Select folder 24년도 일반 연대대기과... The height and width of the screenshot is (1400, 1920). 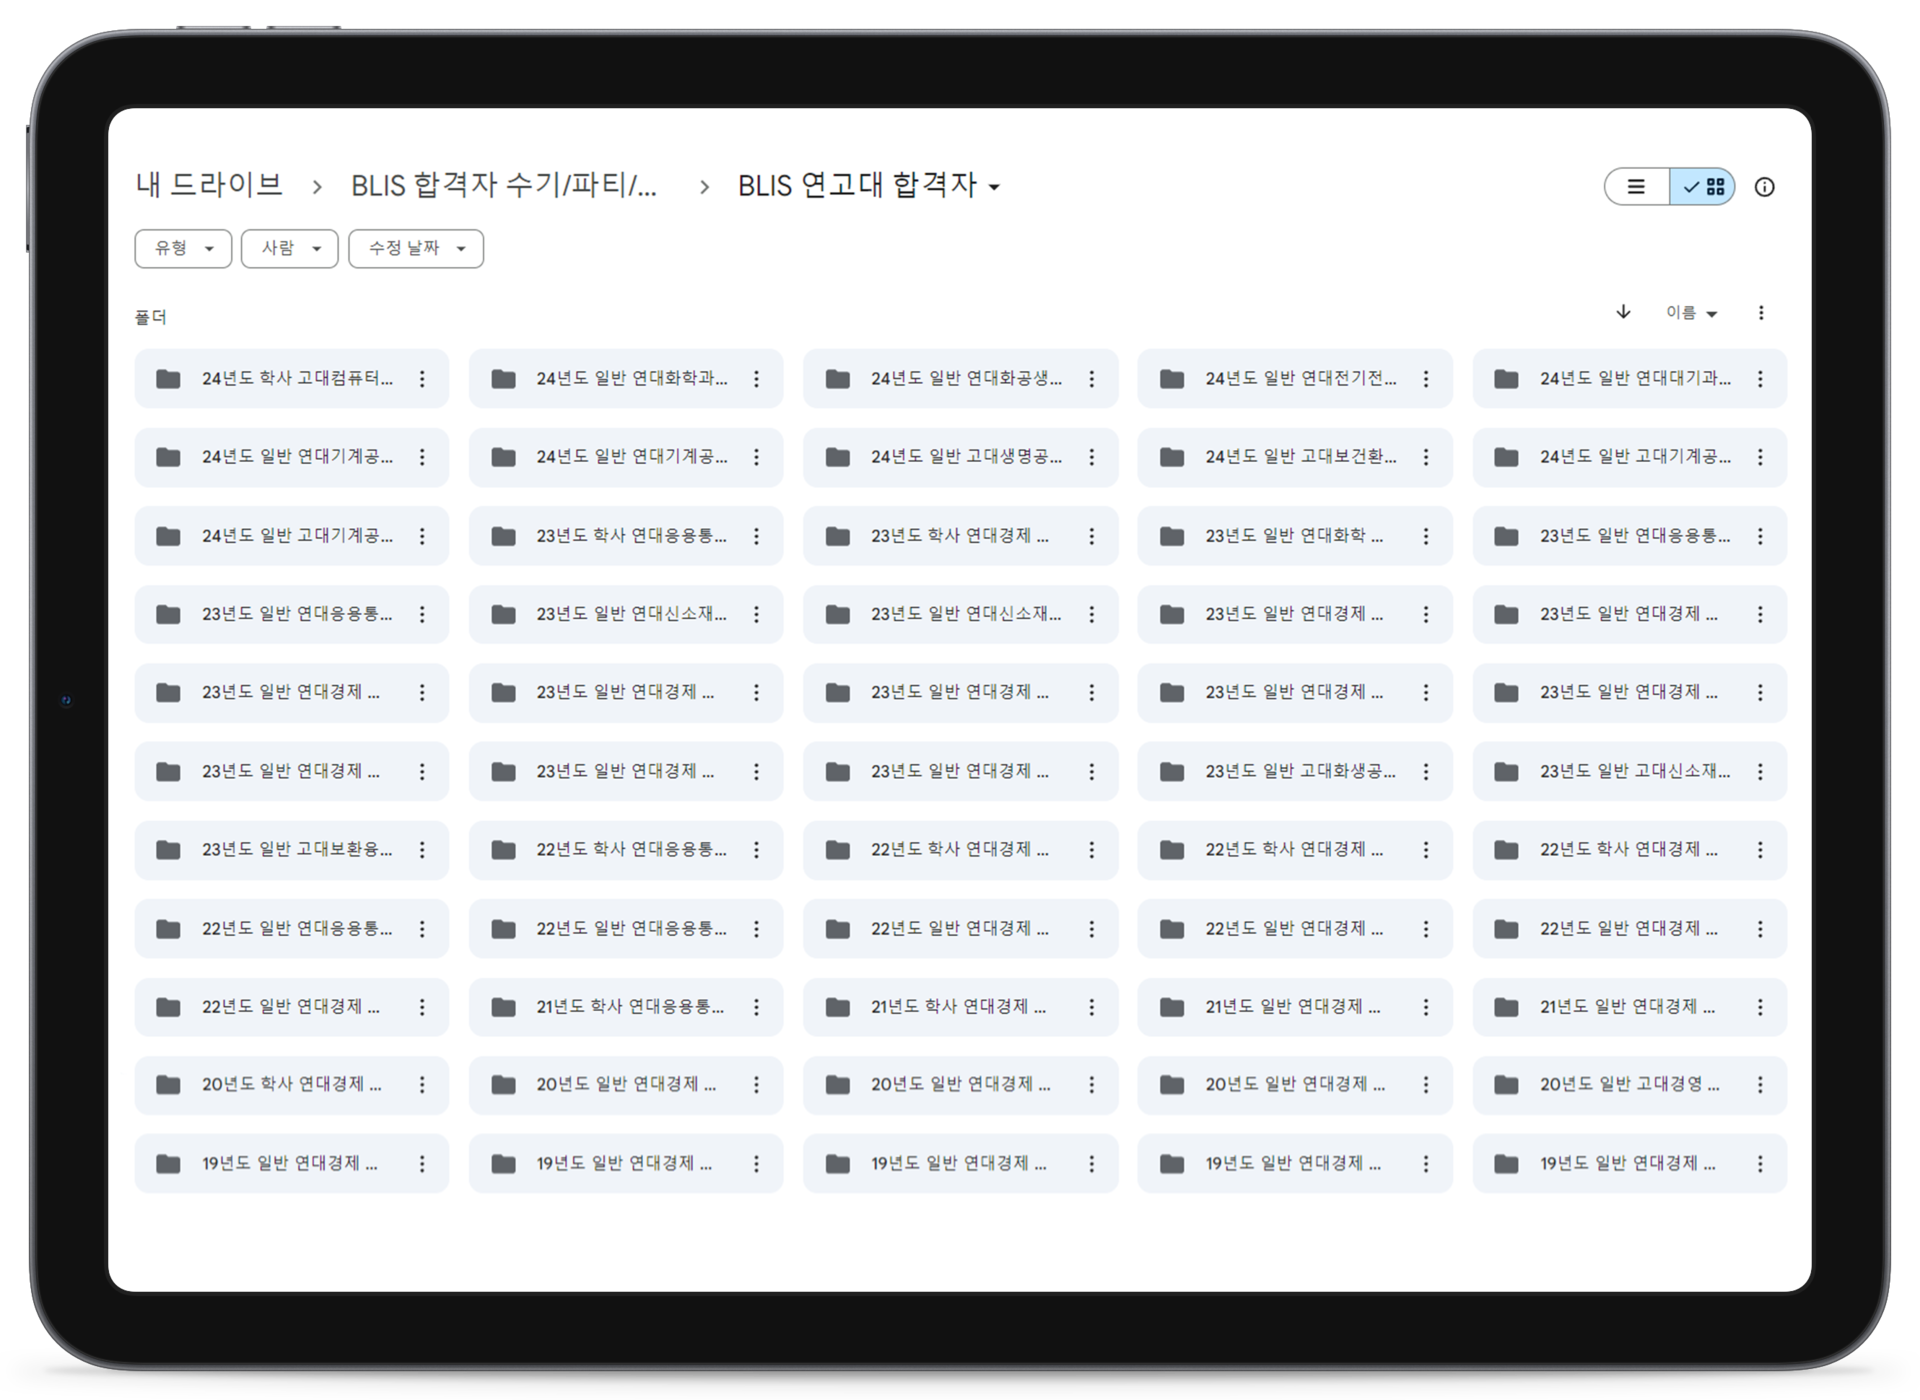coord(1630,379)
